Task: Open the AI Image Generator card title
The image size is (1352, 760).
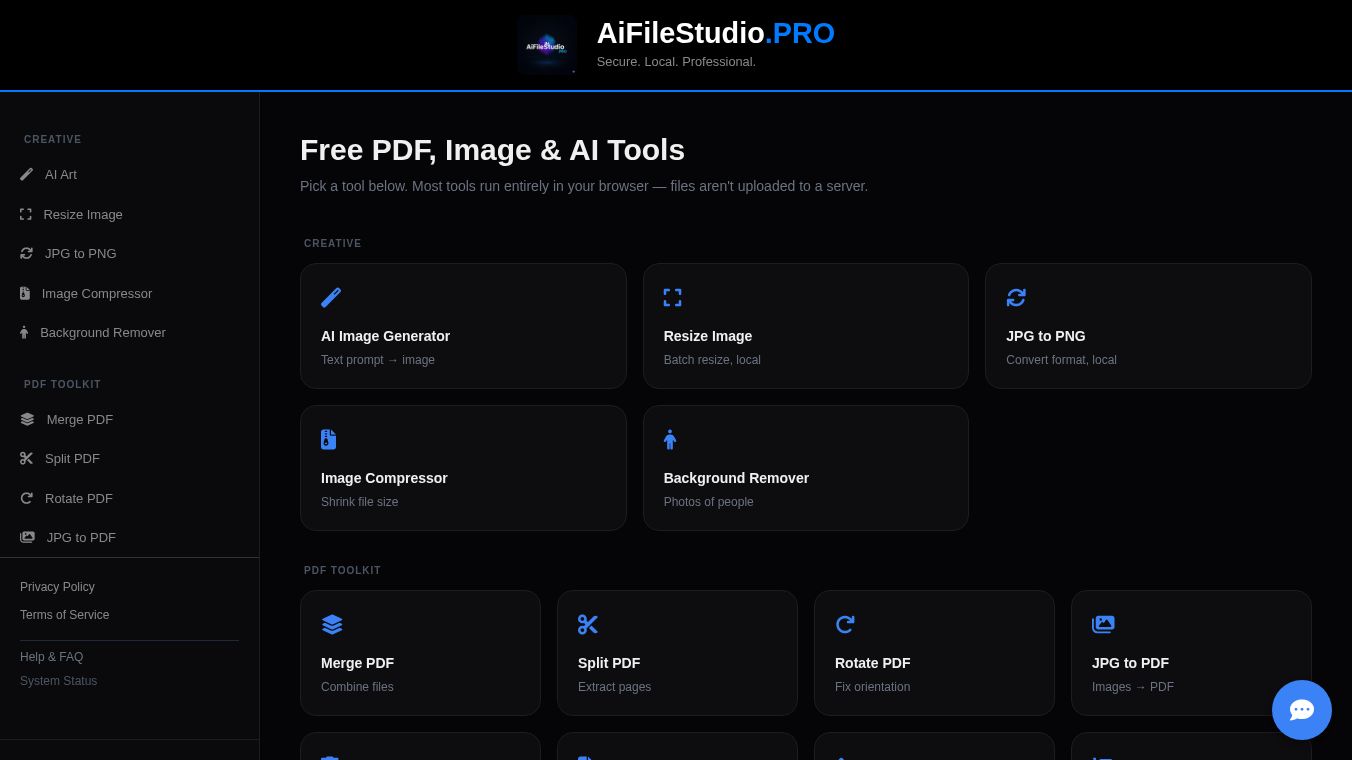Action: click(x=386, y=336)
